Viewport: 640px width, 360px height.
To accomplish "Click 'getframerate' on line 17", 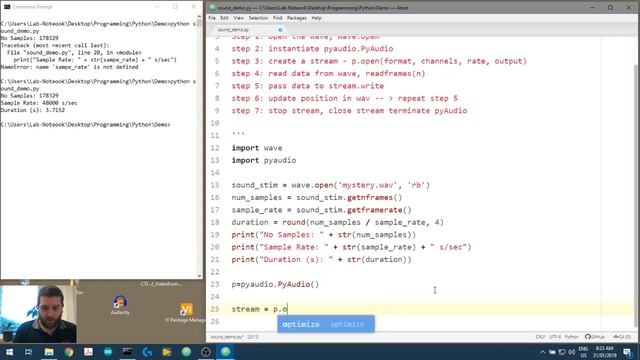I will pos(375,210).
